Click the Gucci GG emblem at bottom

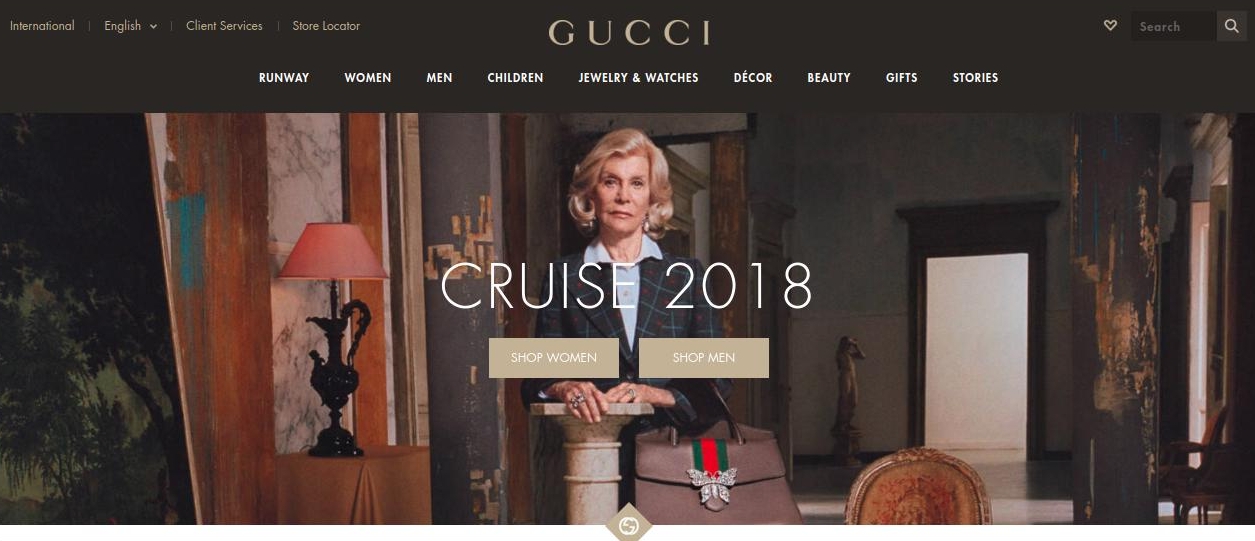point(628,525)
